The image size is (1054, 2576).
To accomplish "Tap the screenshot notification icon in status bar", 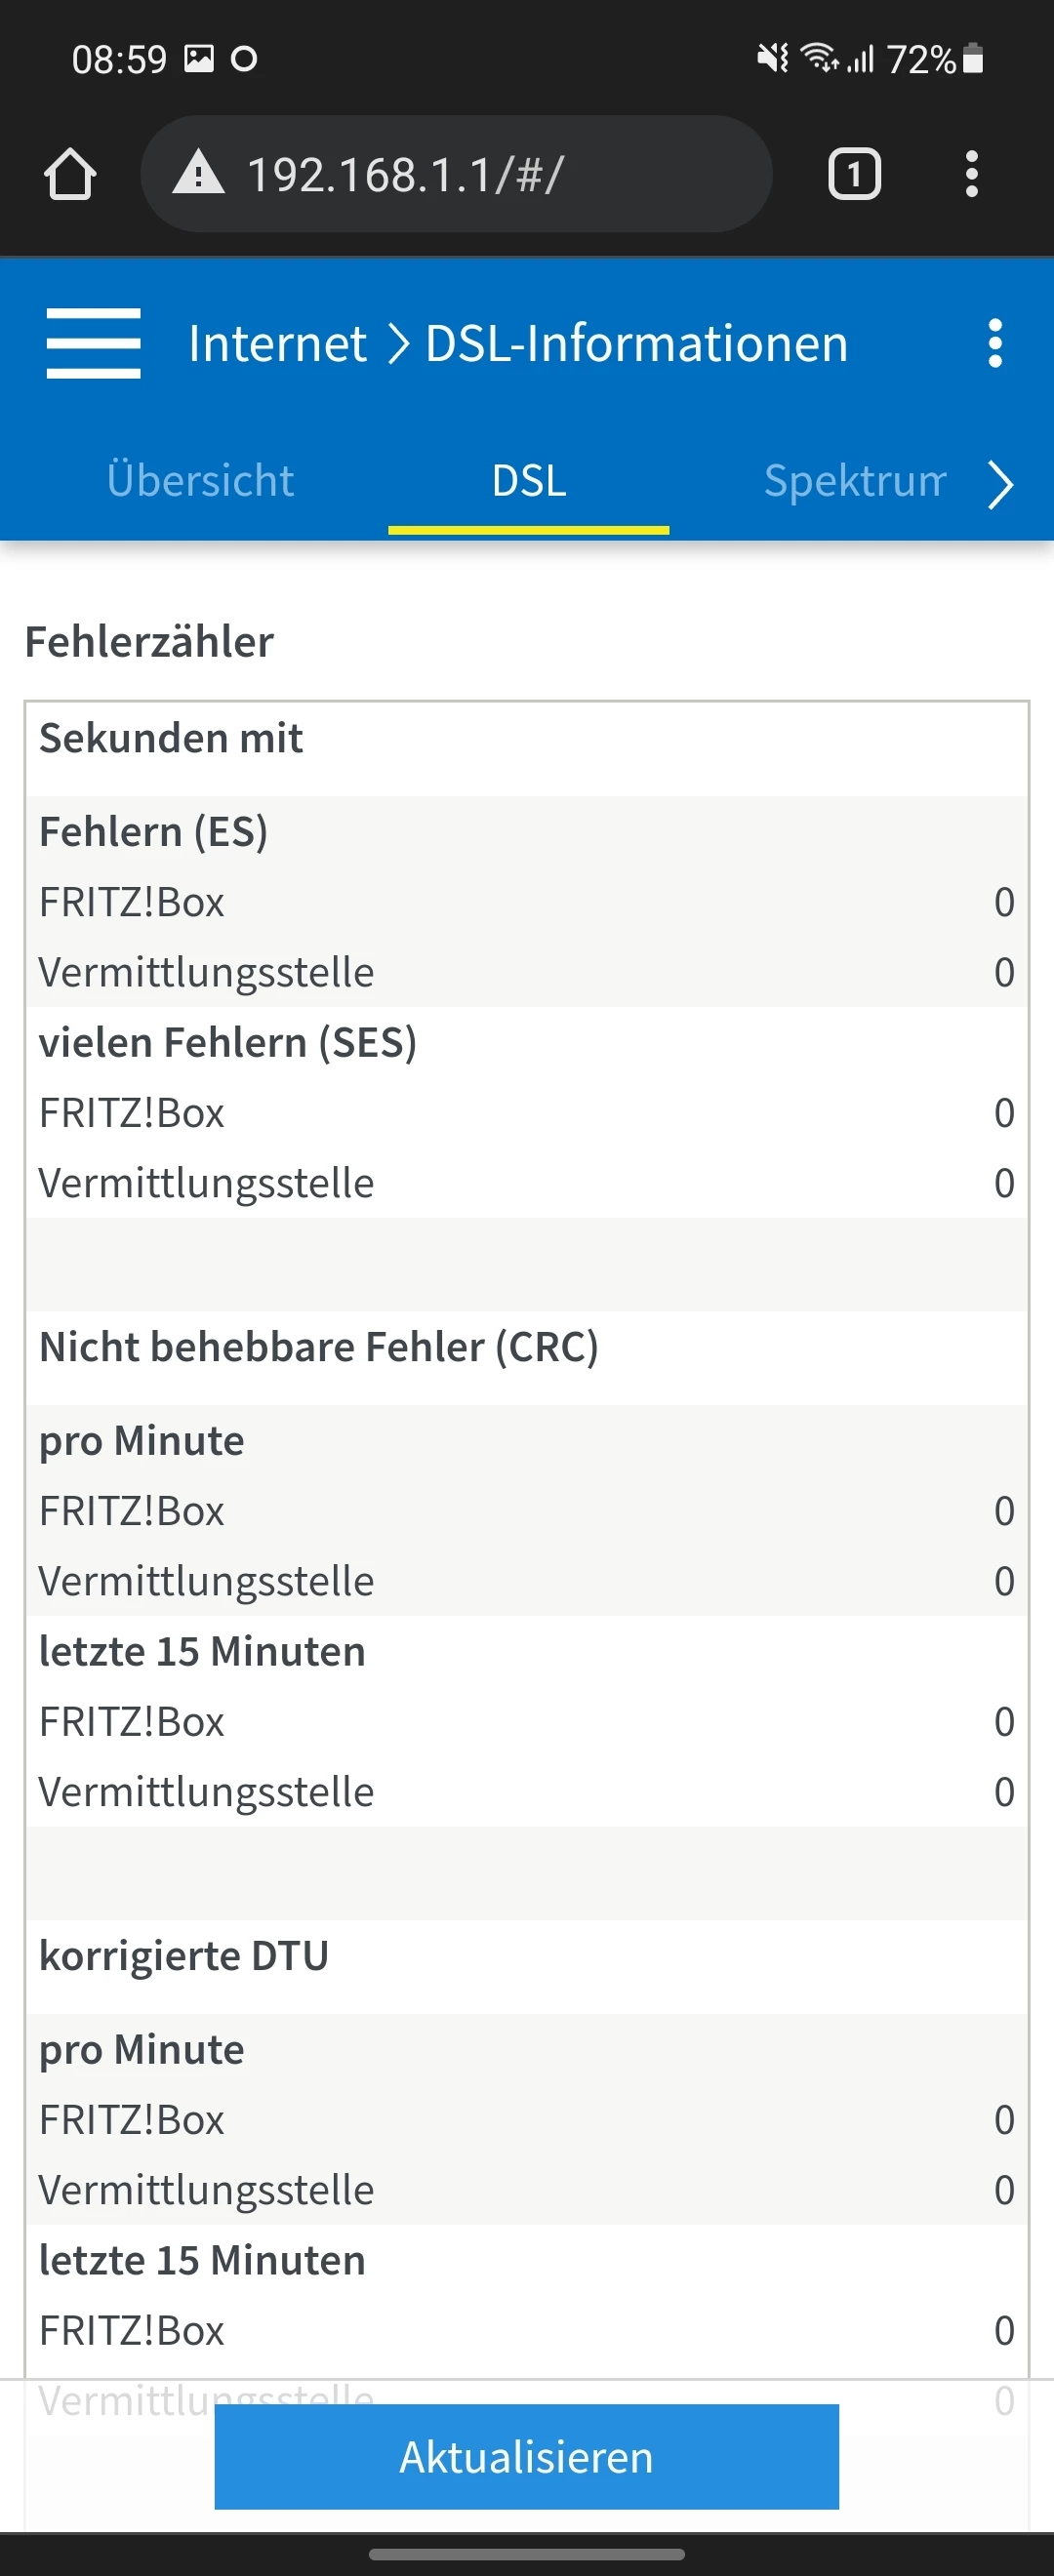I will (199, 59).
